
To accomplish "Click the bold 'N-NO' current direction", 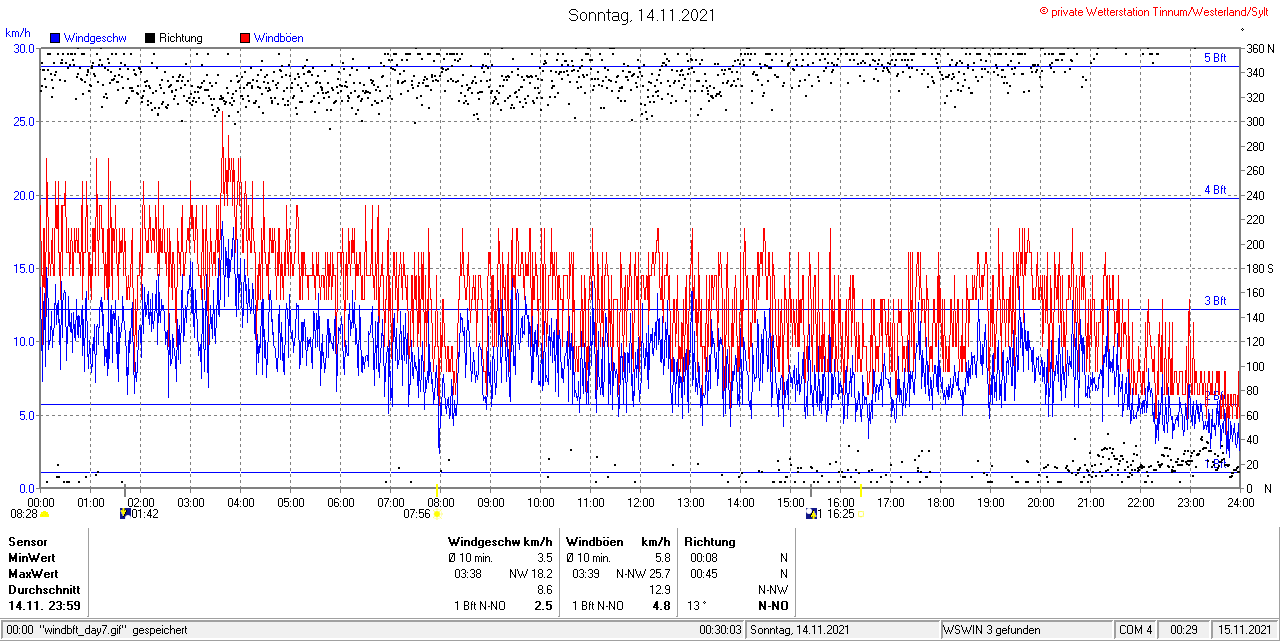I will coord(773,606).
